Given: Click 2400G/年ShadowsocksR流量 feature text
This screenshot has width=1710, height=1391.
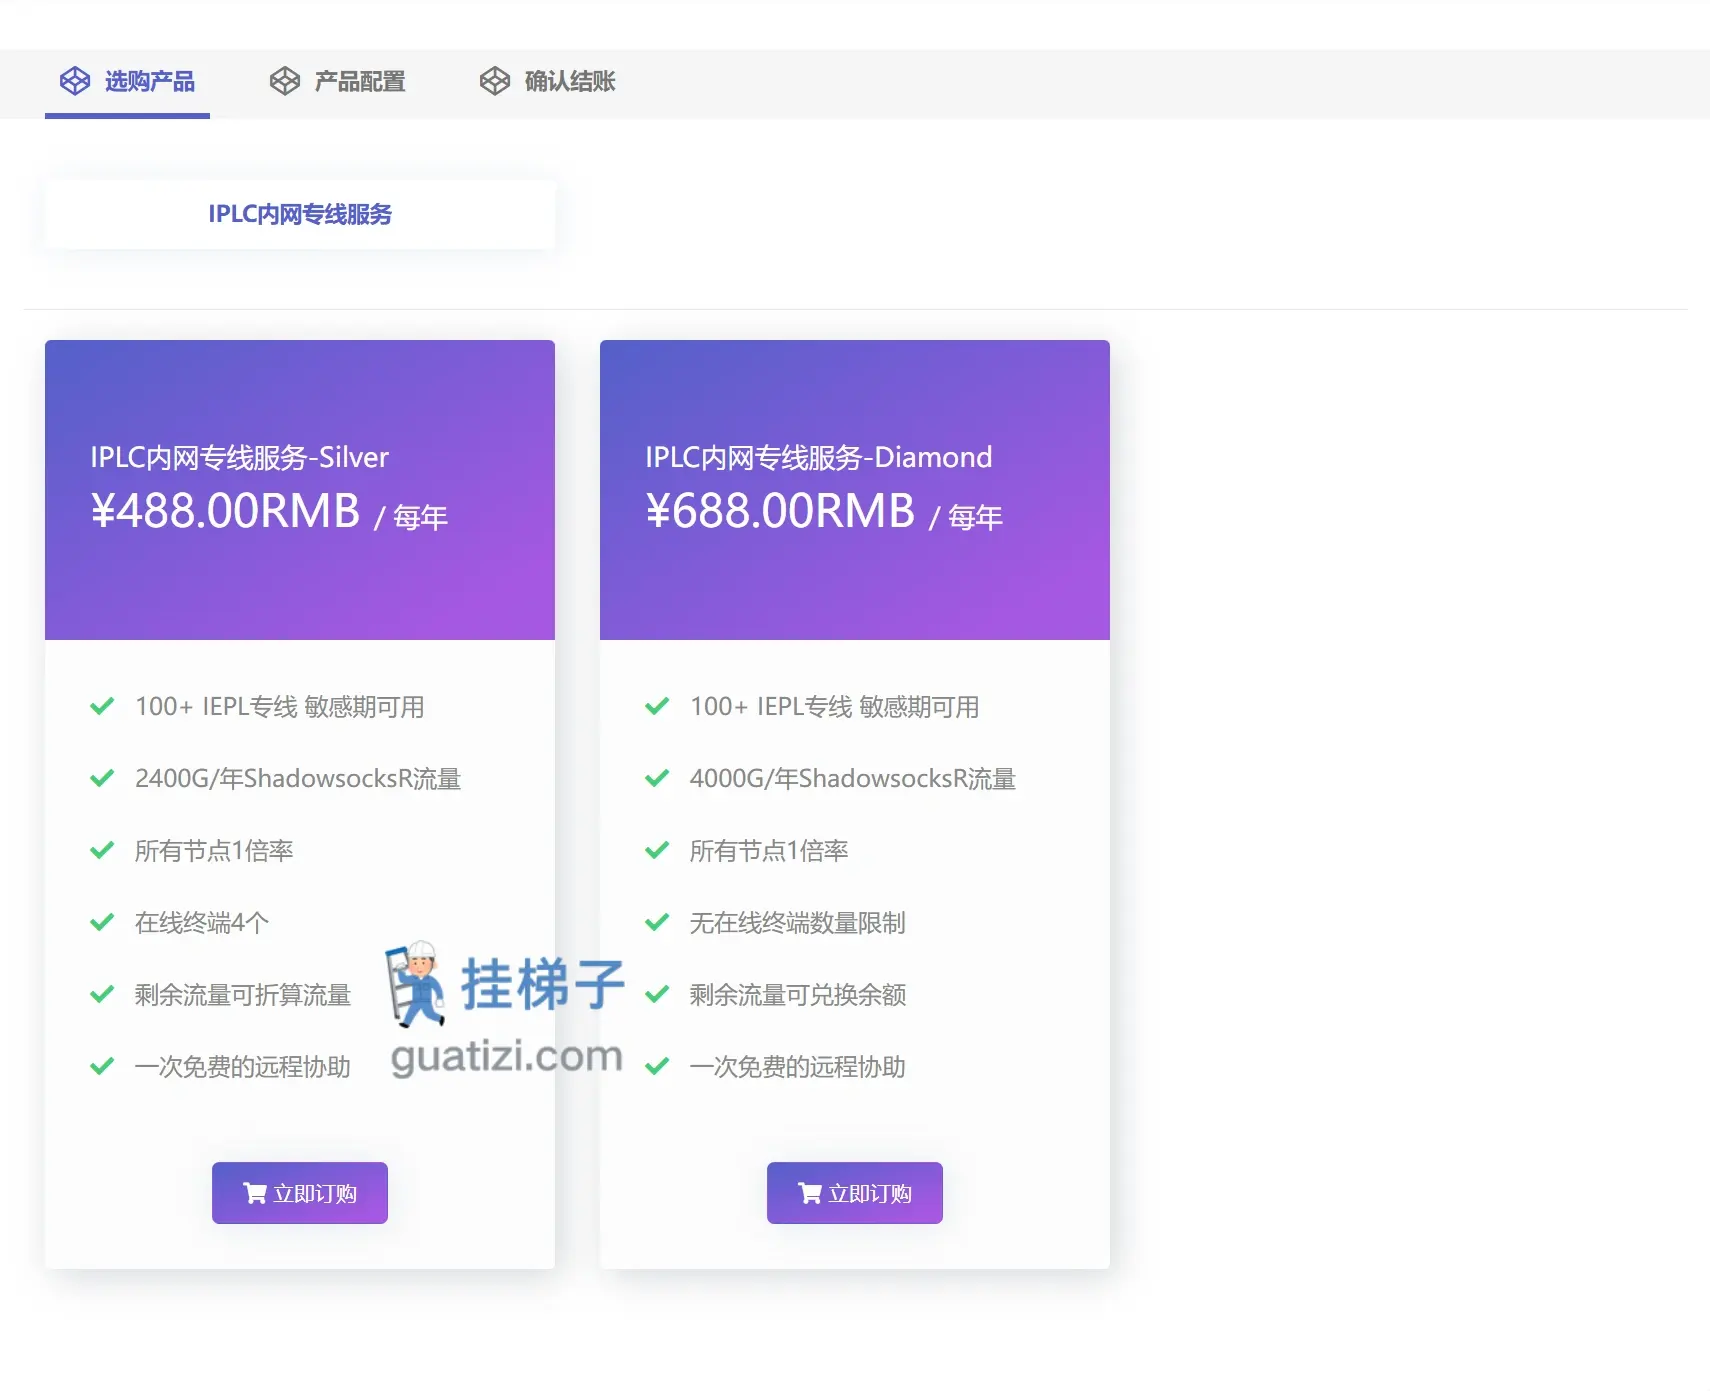Looking at the screenshot, I should [x=298, y=779].
